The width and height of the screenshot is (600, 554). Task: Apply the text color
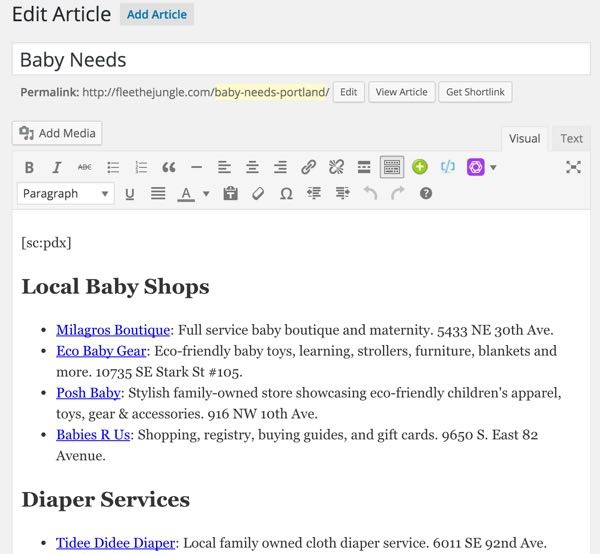(x=186, y=194)
